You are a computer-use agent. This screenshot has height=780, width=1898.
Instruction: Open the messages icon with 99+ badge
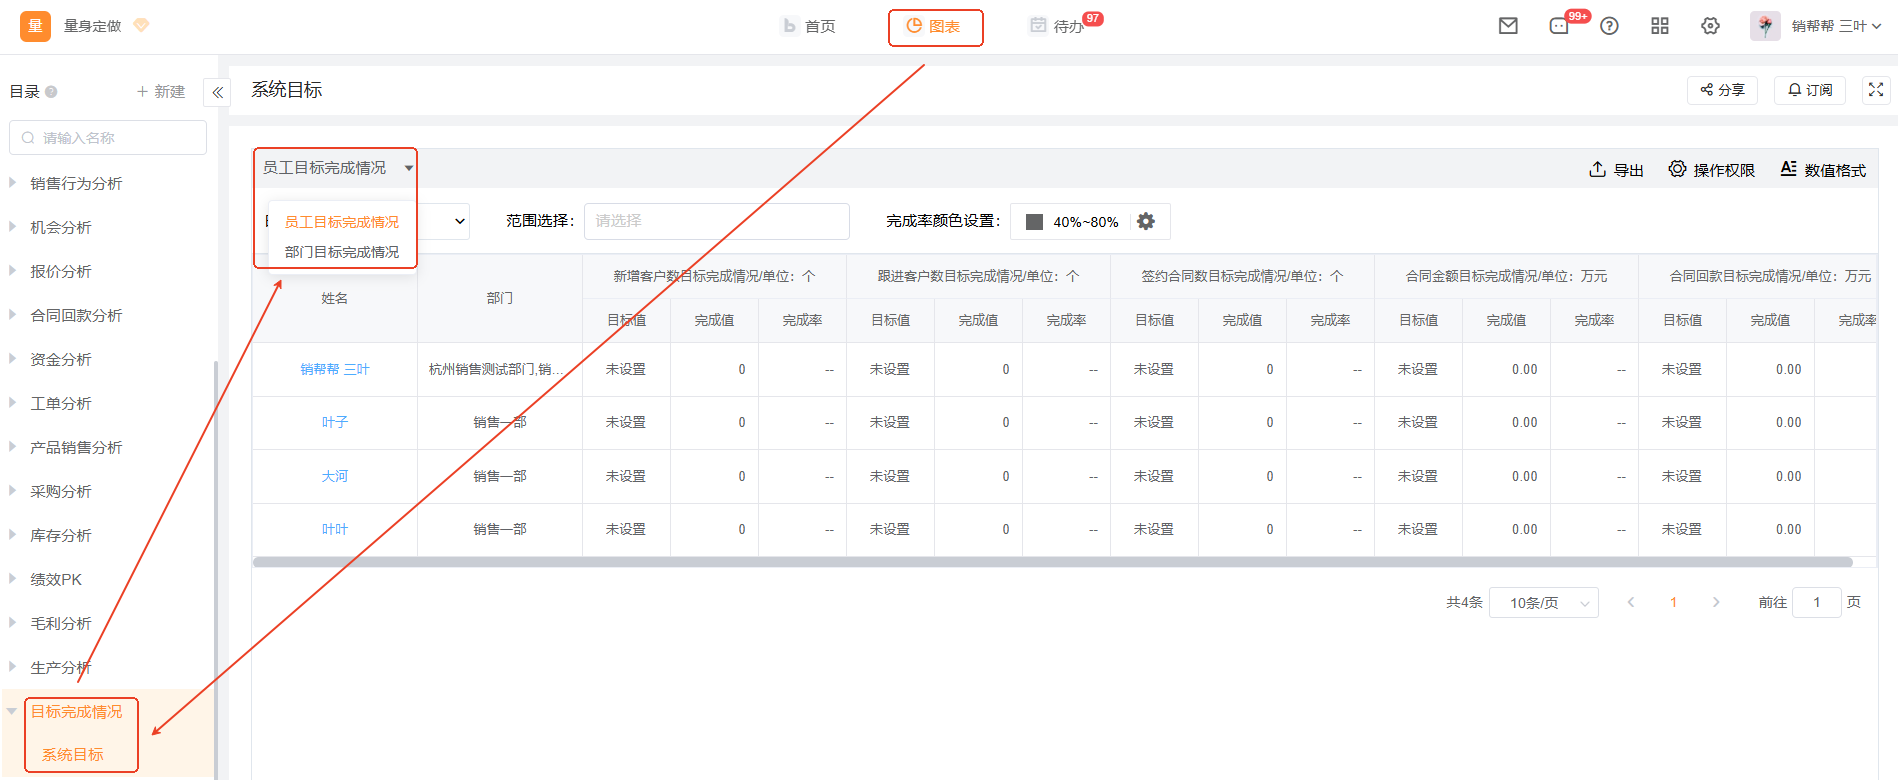tap(1560, 26)
